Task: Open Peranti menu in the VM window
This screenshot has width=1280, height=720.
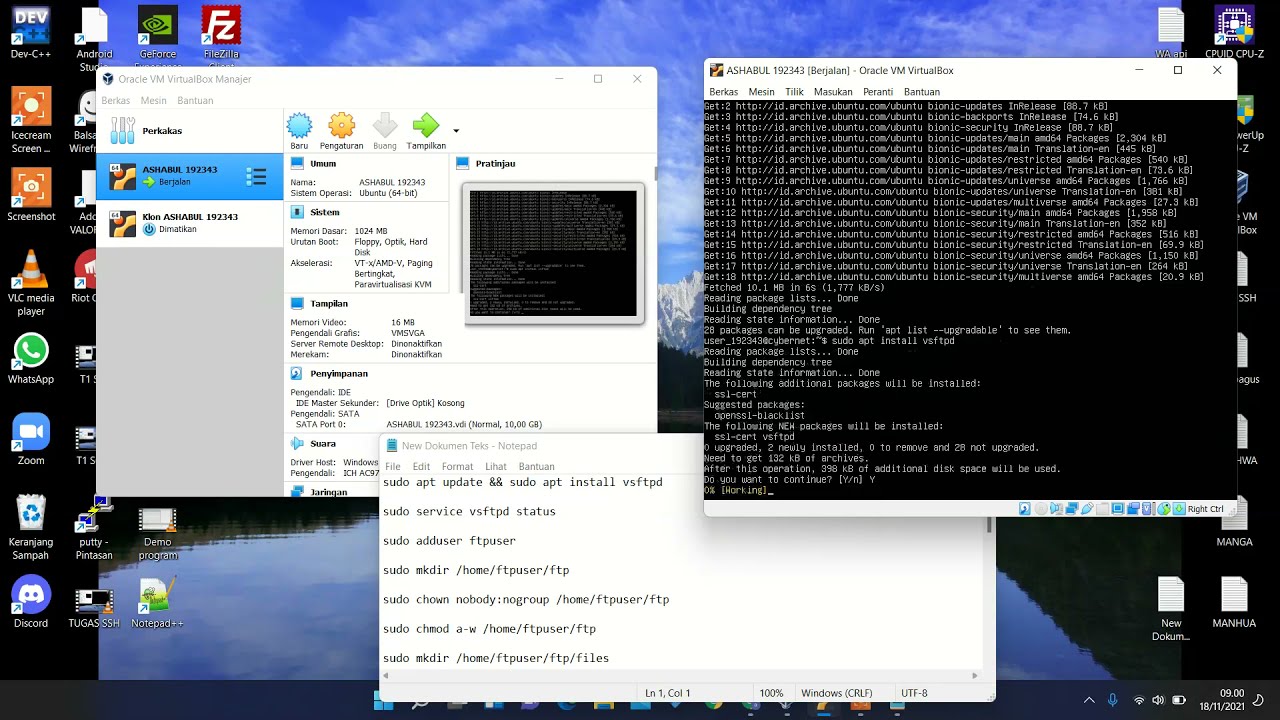Action: pos(877,92)
